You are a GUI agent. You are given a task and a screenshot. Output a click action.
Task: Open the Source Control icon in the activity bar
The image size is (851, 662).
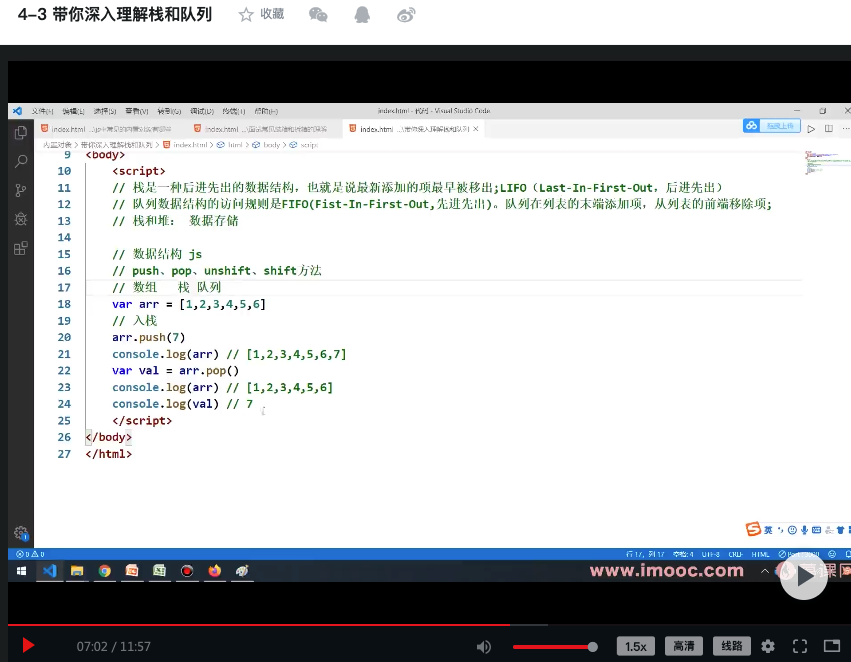(21, 190)
